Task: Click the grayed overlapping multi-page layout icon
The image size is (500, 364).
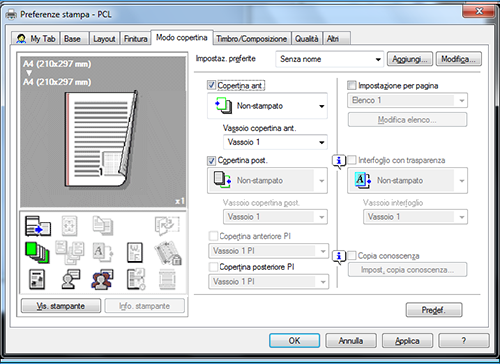Action: pyautogui.click(x=70, y=252)
